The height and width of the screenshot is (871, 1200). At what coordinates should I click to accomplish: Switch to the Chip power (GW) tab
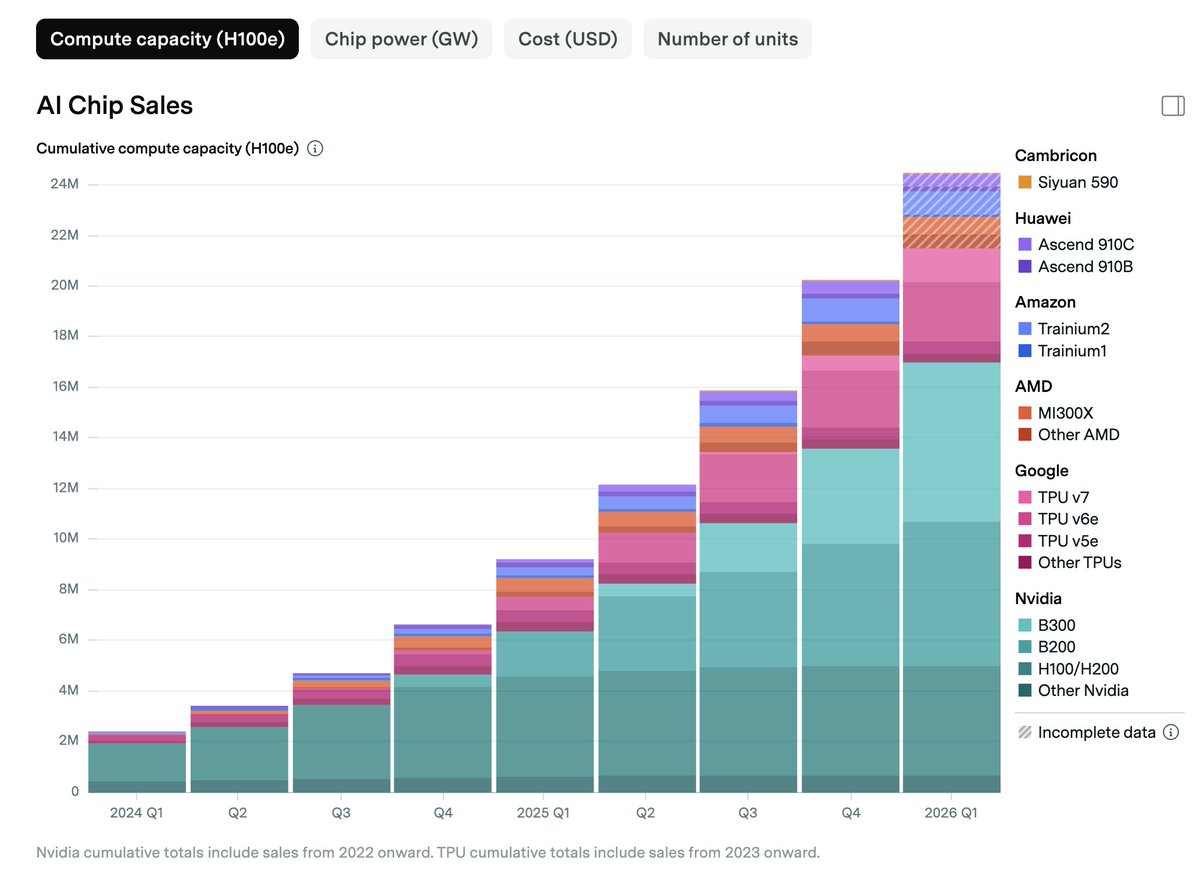401,39
